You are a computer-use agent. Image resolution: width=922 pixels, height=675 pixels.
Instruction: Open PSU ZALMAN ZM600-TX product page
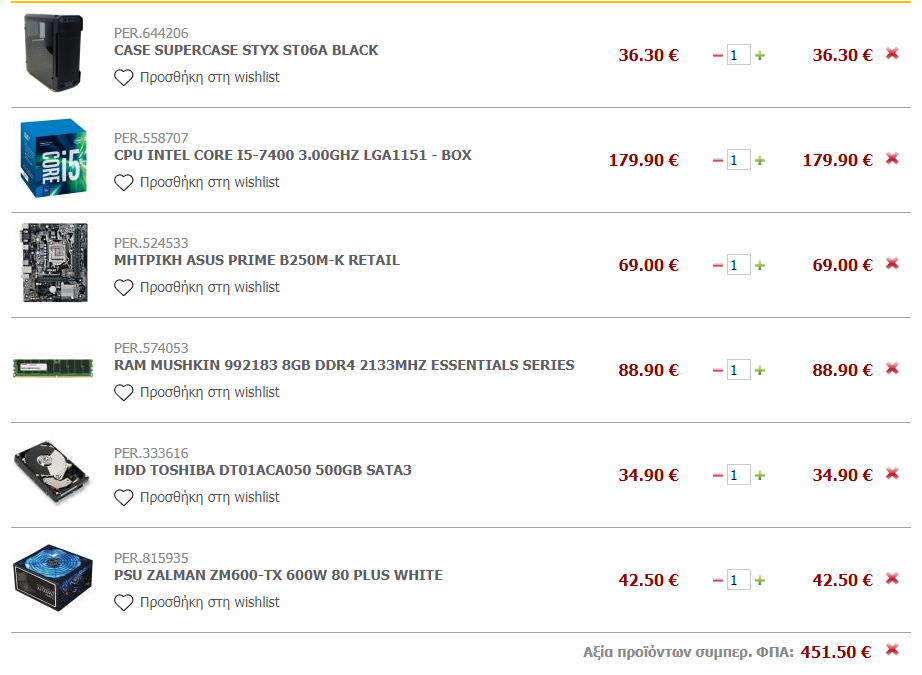pos(278,575)
